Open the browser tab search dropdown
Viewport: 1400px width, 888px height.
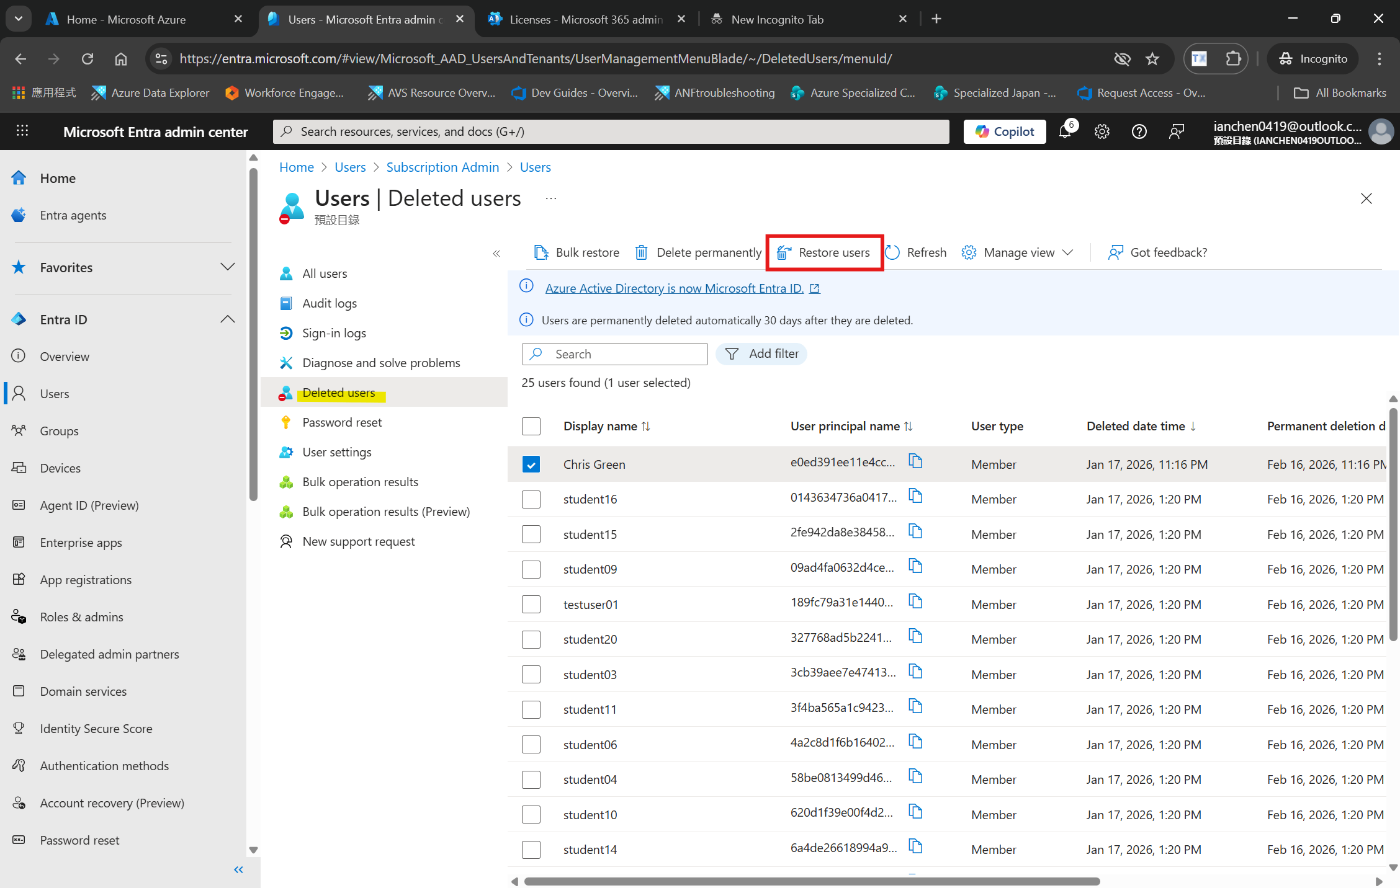pos(18,19)
